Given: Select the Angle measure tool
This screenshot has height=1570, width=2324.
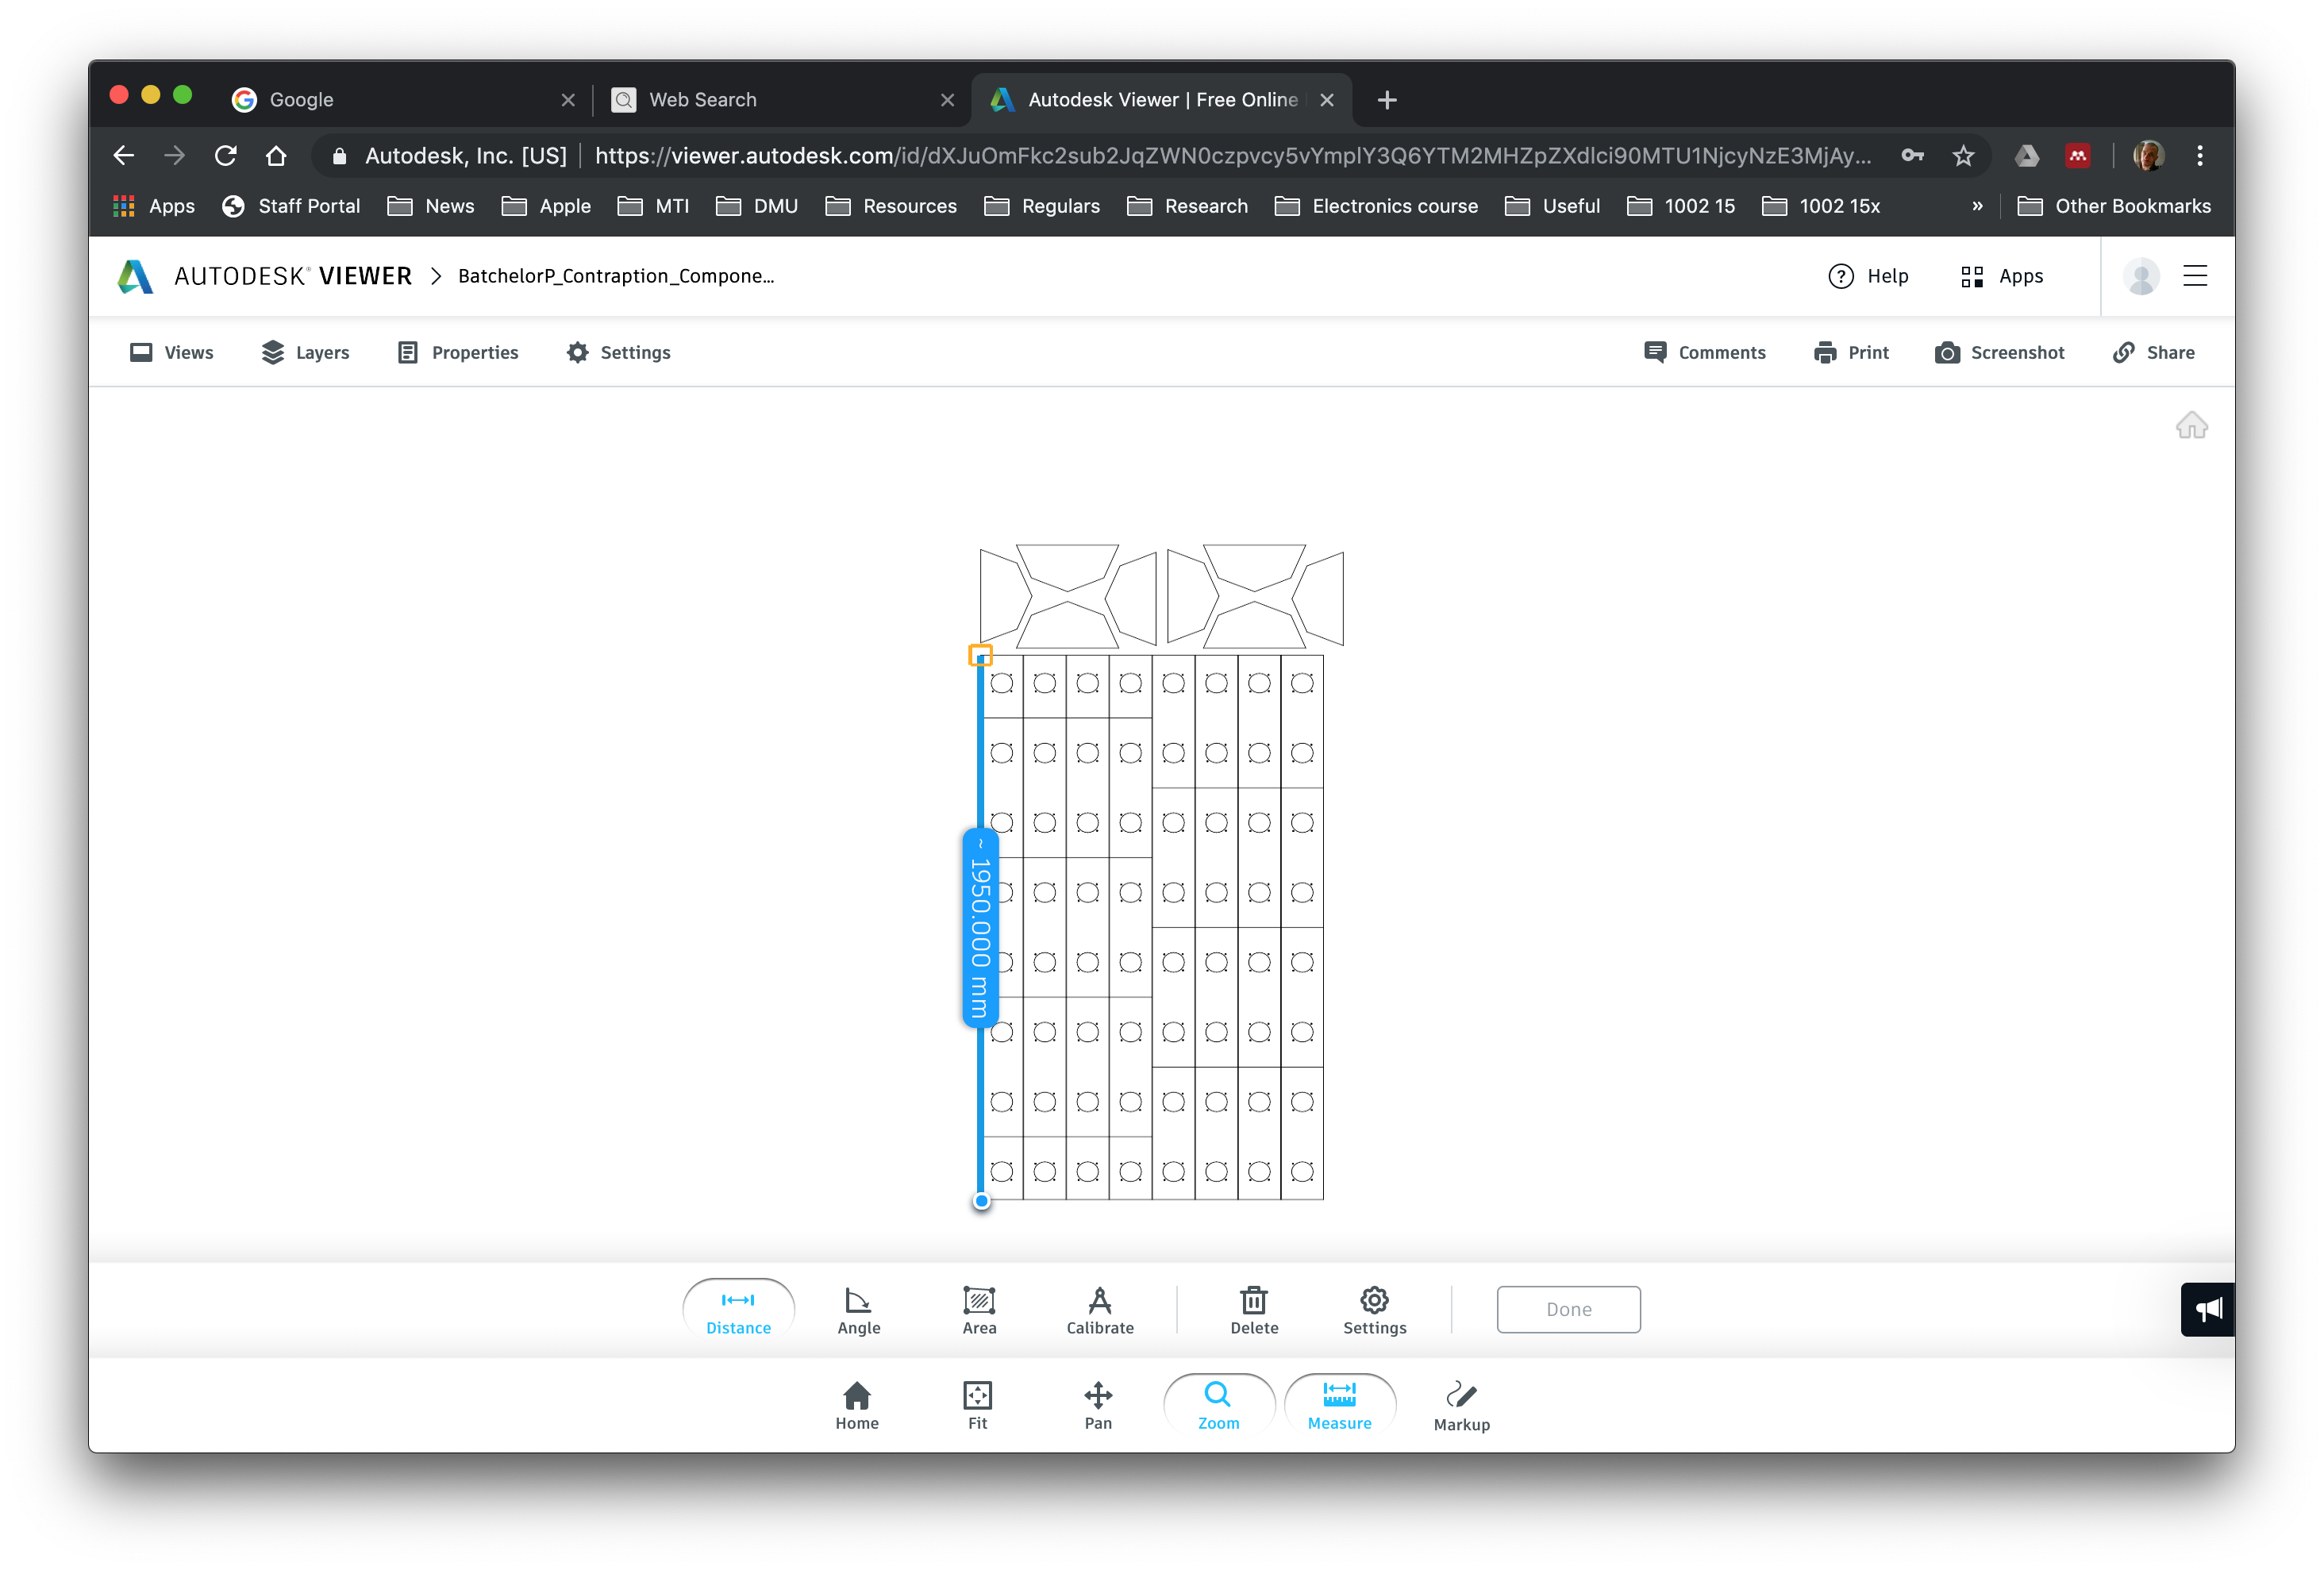Looking at the screenshot, I should 859,1310.
